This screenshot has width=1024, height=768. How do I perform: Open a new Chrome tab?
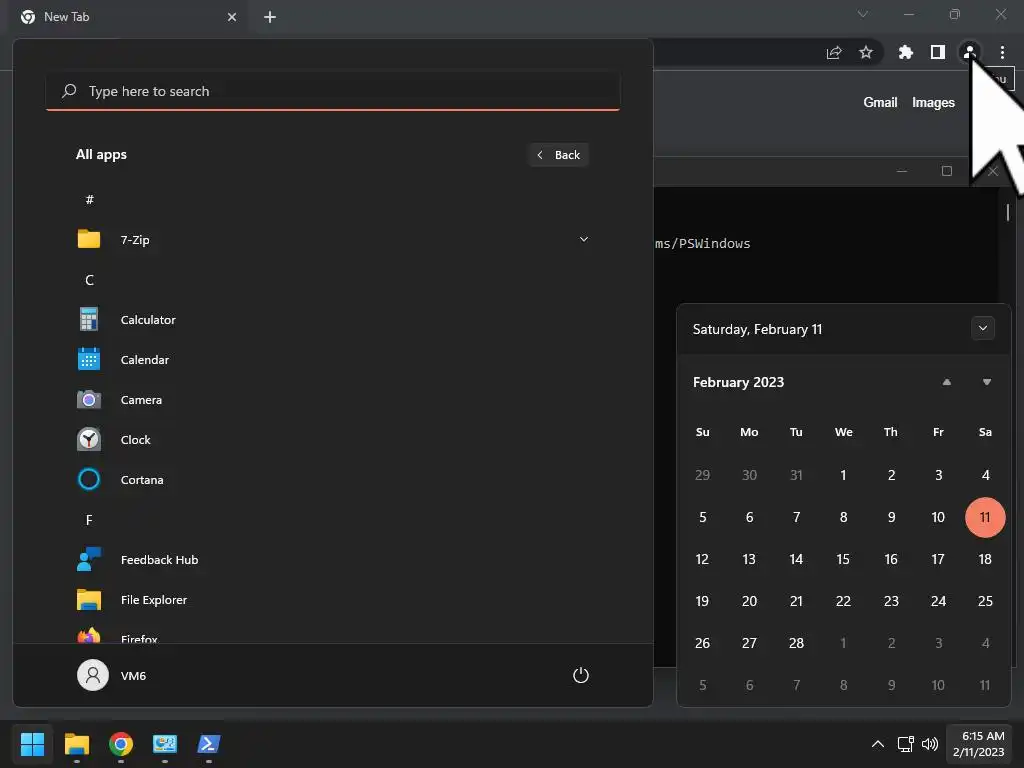click(270, 17)
